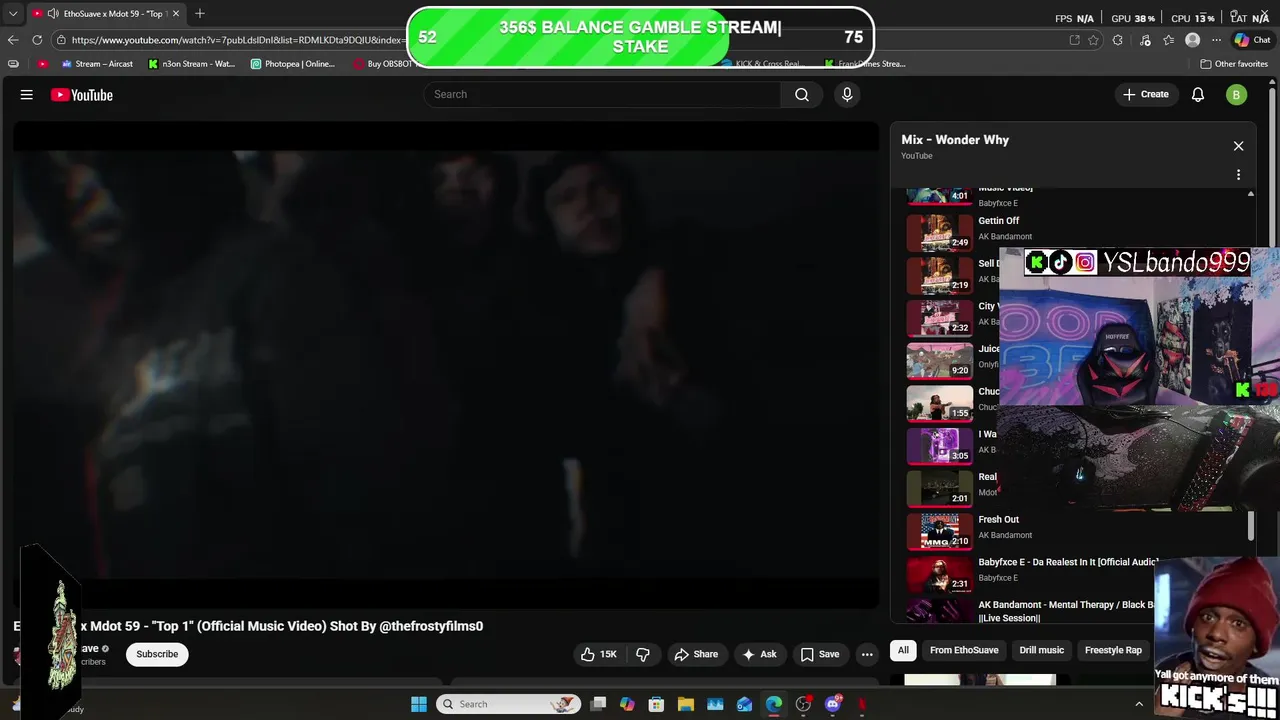Dislike the video with thumbs down

tap(643, 654)
